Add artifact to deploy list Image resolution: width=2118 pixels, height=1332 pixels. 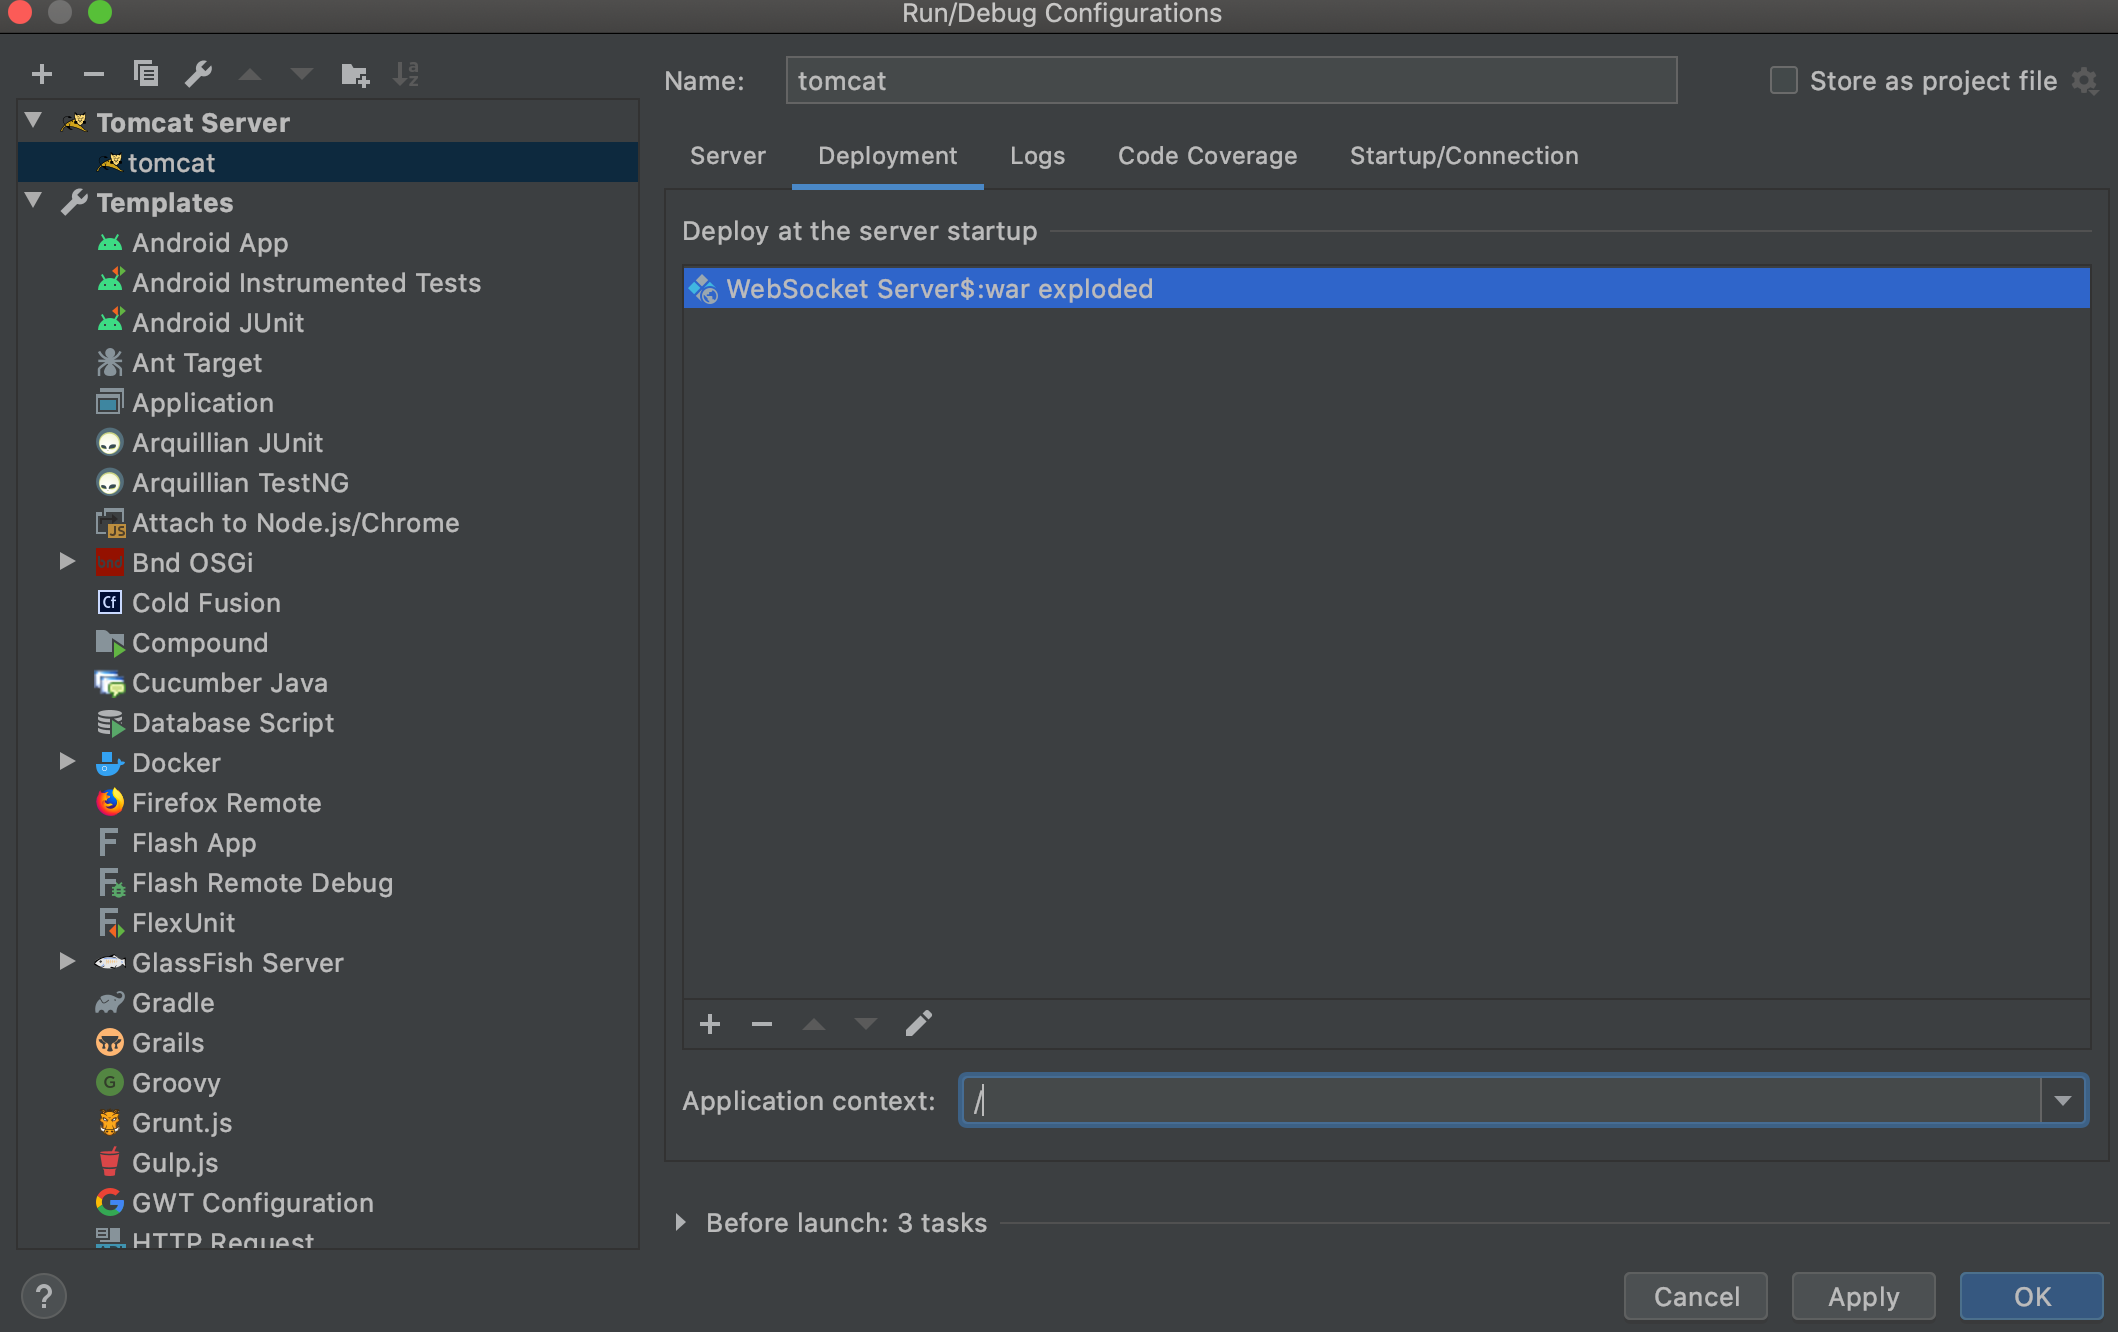[x=710, y=1023]
